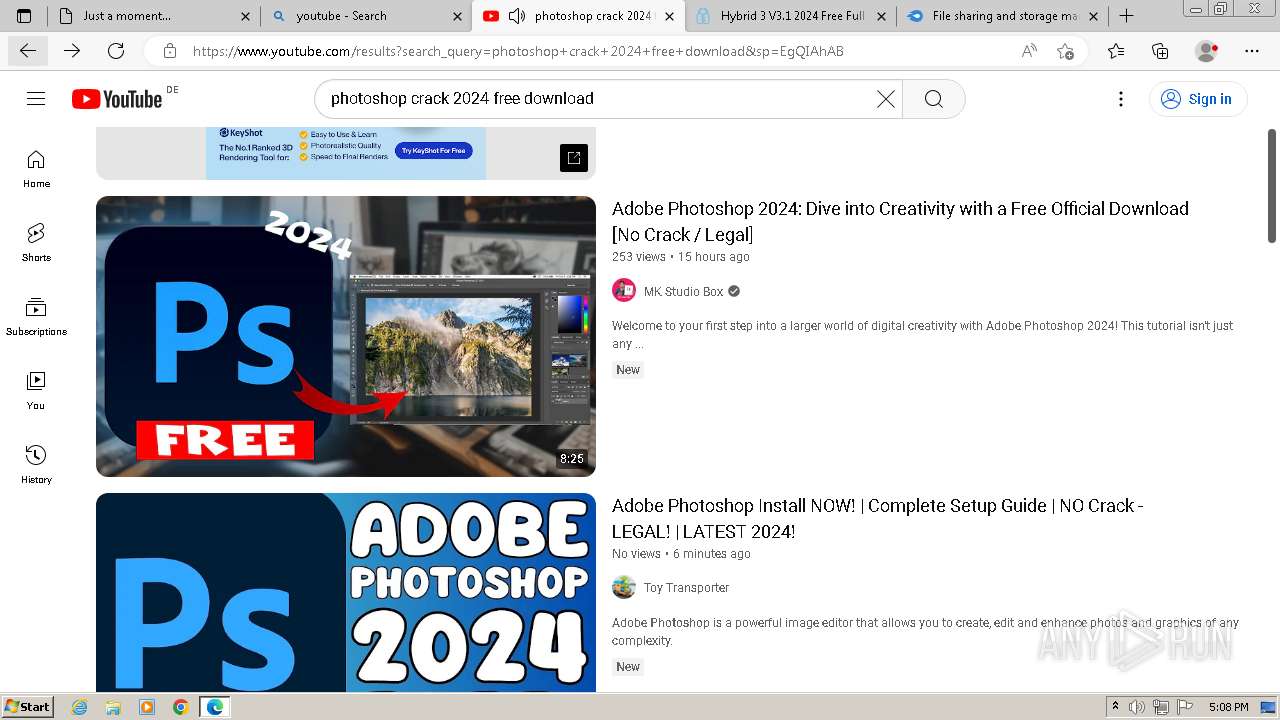Open the Adobe Photoshop 2024 Toy Transporter thumbnail
The height and width of the screenshot is (720, 1280).
[x=346, y=592]
